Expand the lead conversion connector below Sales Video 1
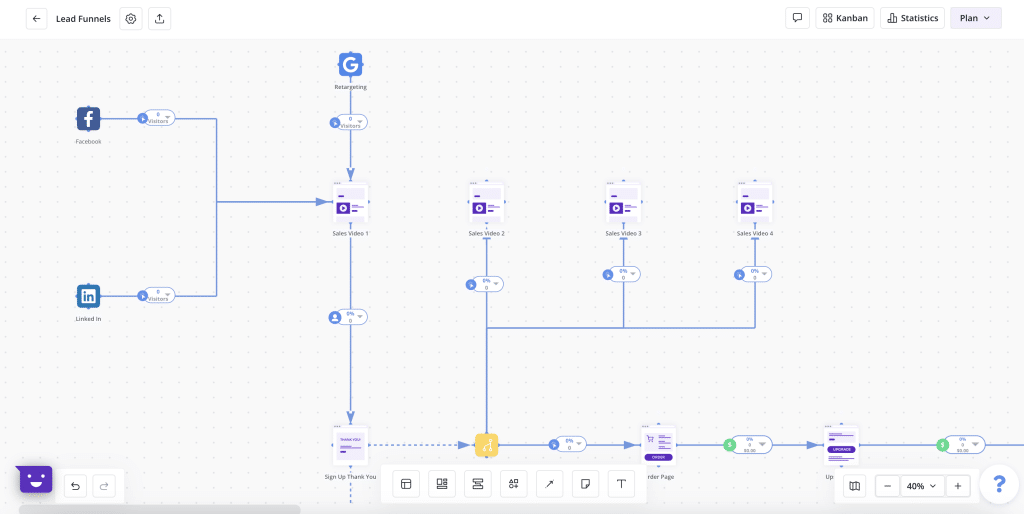Viewport: 1024px width, 514px height. pos(360,317)
